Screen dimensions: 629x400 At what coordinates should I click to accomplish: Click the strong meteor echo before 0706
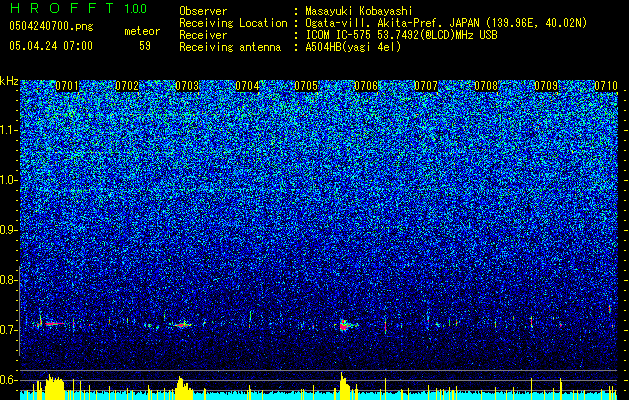coord(344,325)
